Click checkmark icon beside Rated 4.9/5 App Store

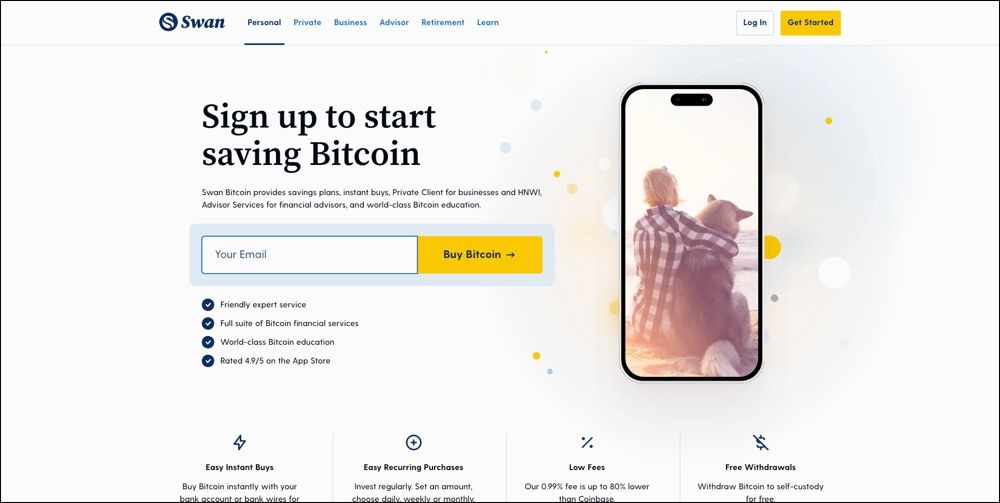click(208, 361)
